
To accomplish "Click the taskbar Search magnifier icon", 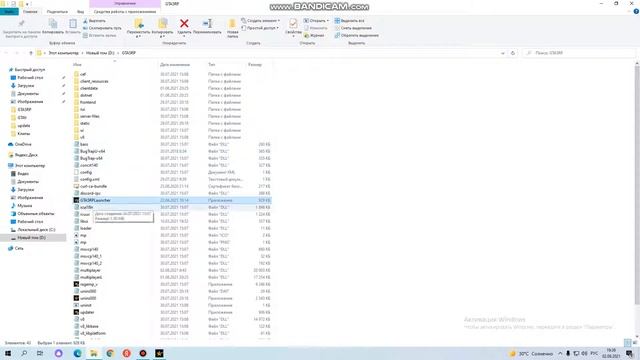I will (x=24, y=353).
